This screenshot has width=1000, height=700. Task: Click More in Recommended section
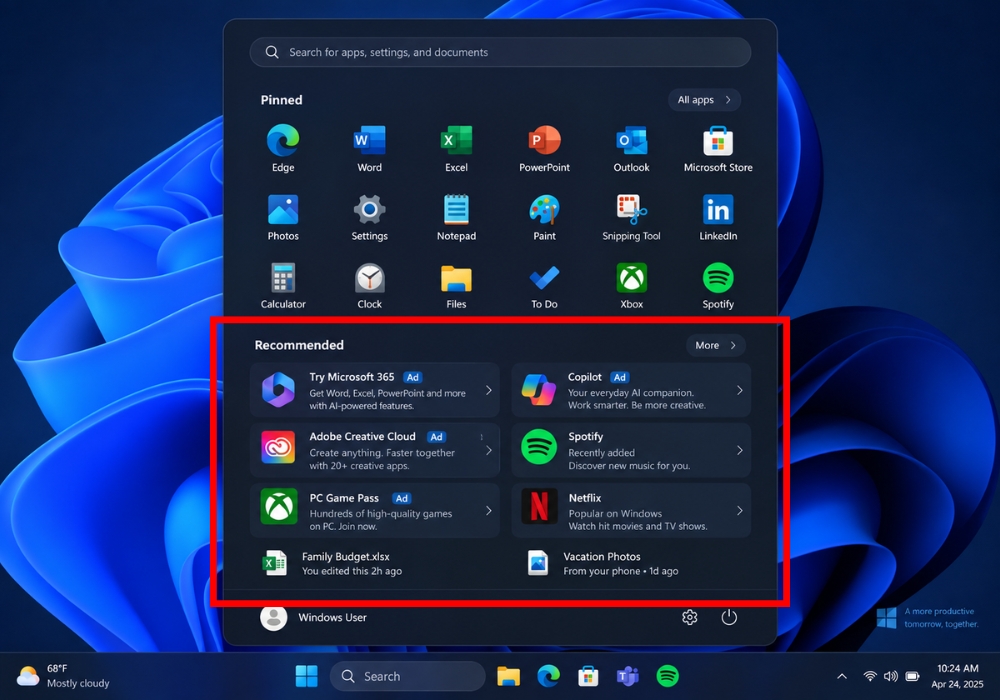coord(716,345)
